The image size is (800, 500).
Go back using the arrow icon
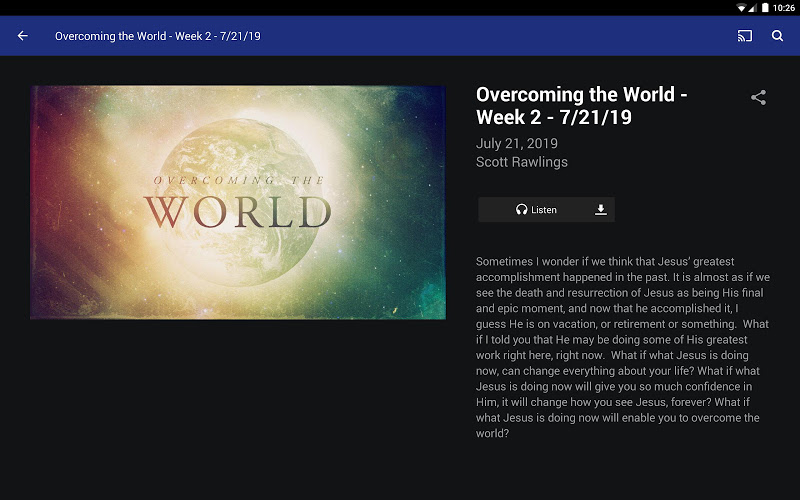(x=22, y=36)
